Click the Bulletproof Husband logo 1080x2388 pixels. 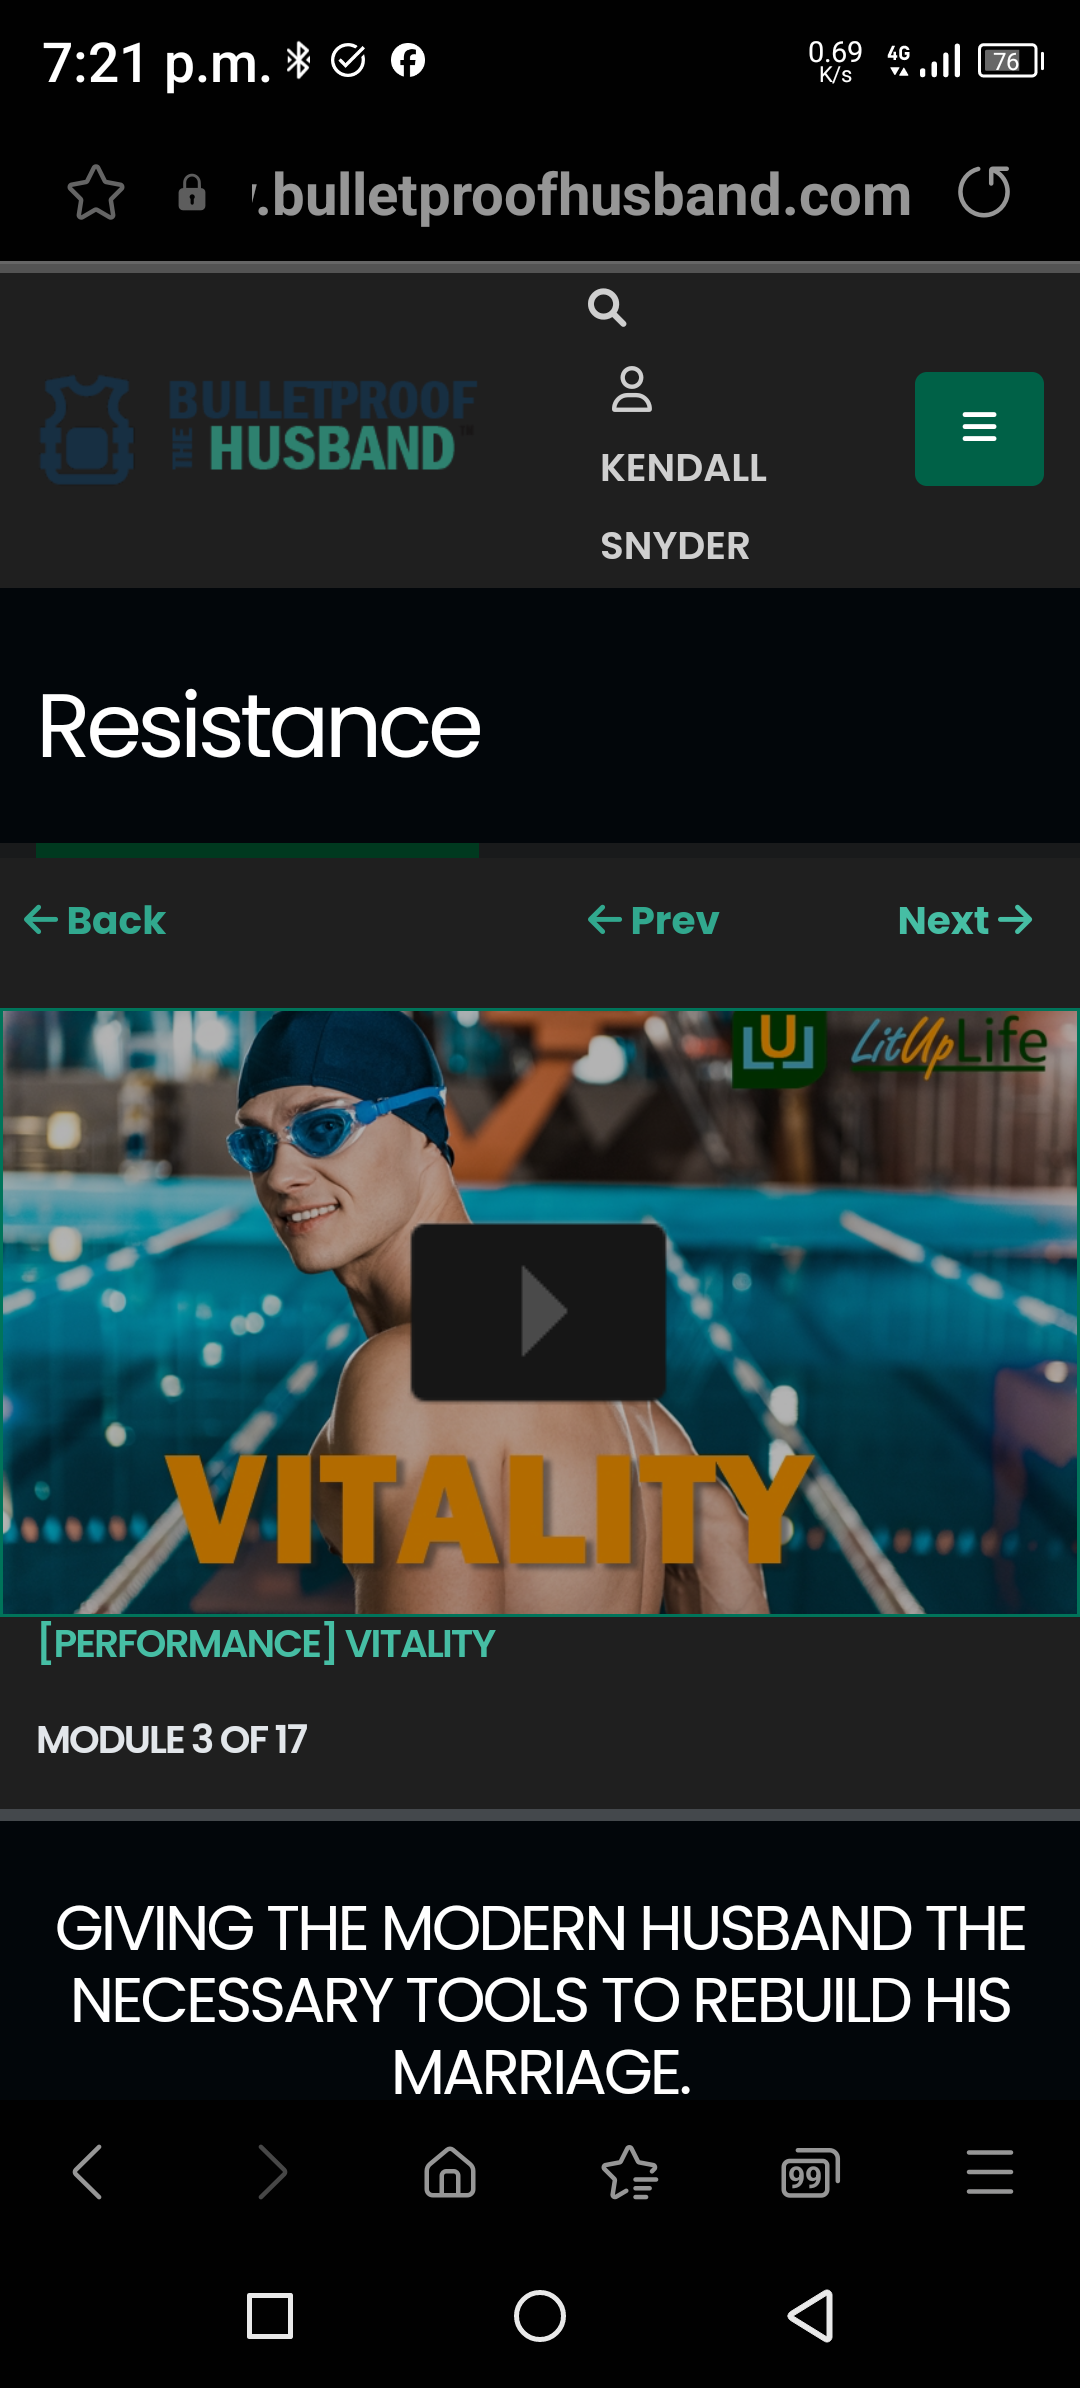258,429
